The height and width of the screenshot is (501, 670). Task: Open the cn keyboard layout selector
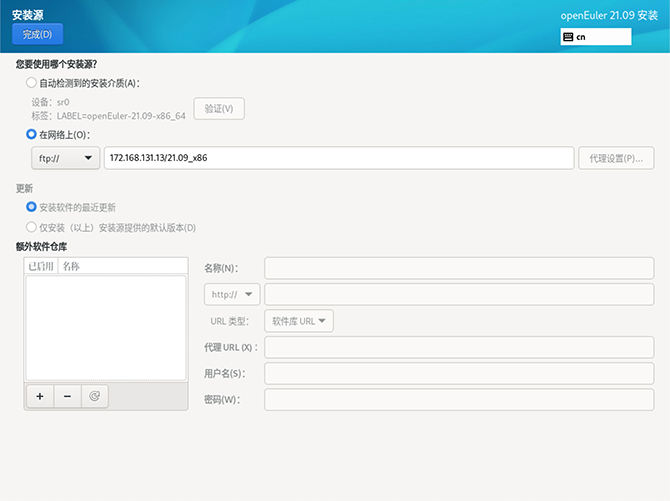tap(596, 37)
